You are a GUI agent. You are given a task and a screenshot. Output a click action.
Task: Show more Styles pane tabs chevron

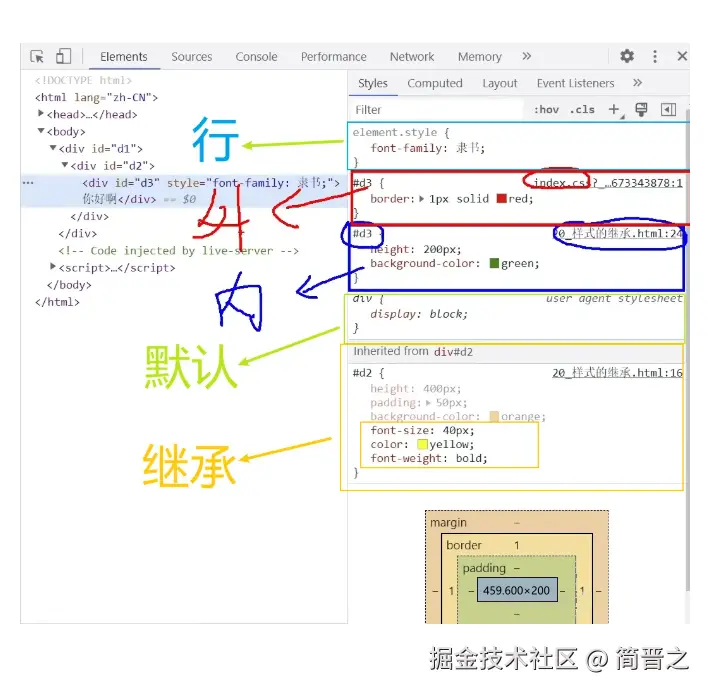coord(637,82)
